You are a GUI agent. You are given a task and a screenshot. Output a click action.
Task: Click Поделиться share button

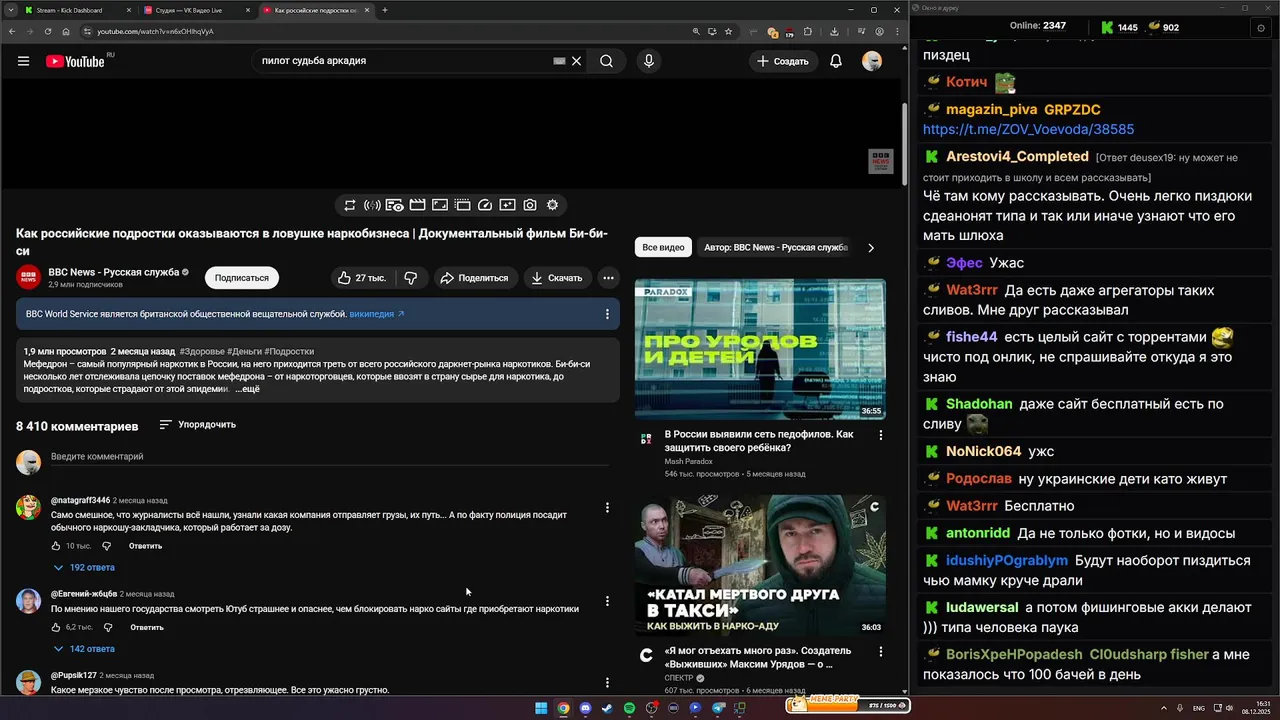point(475,278)
